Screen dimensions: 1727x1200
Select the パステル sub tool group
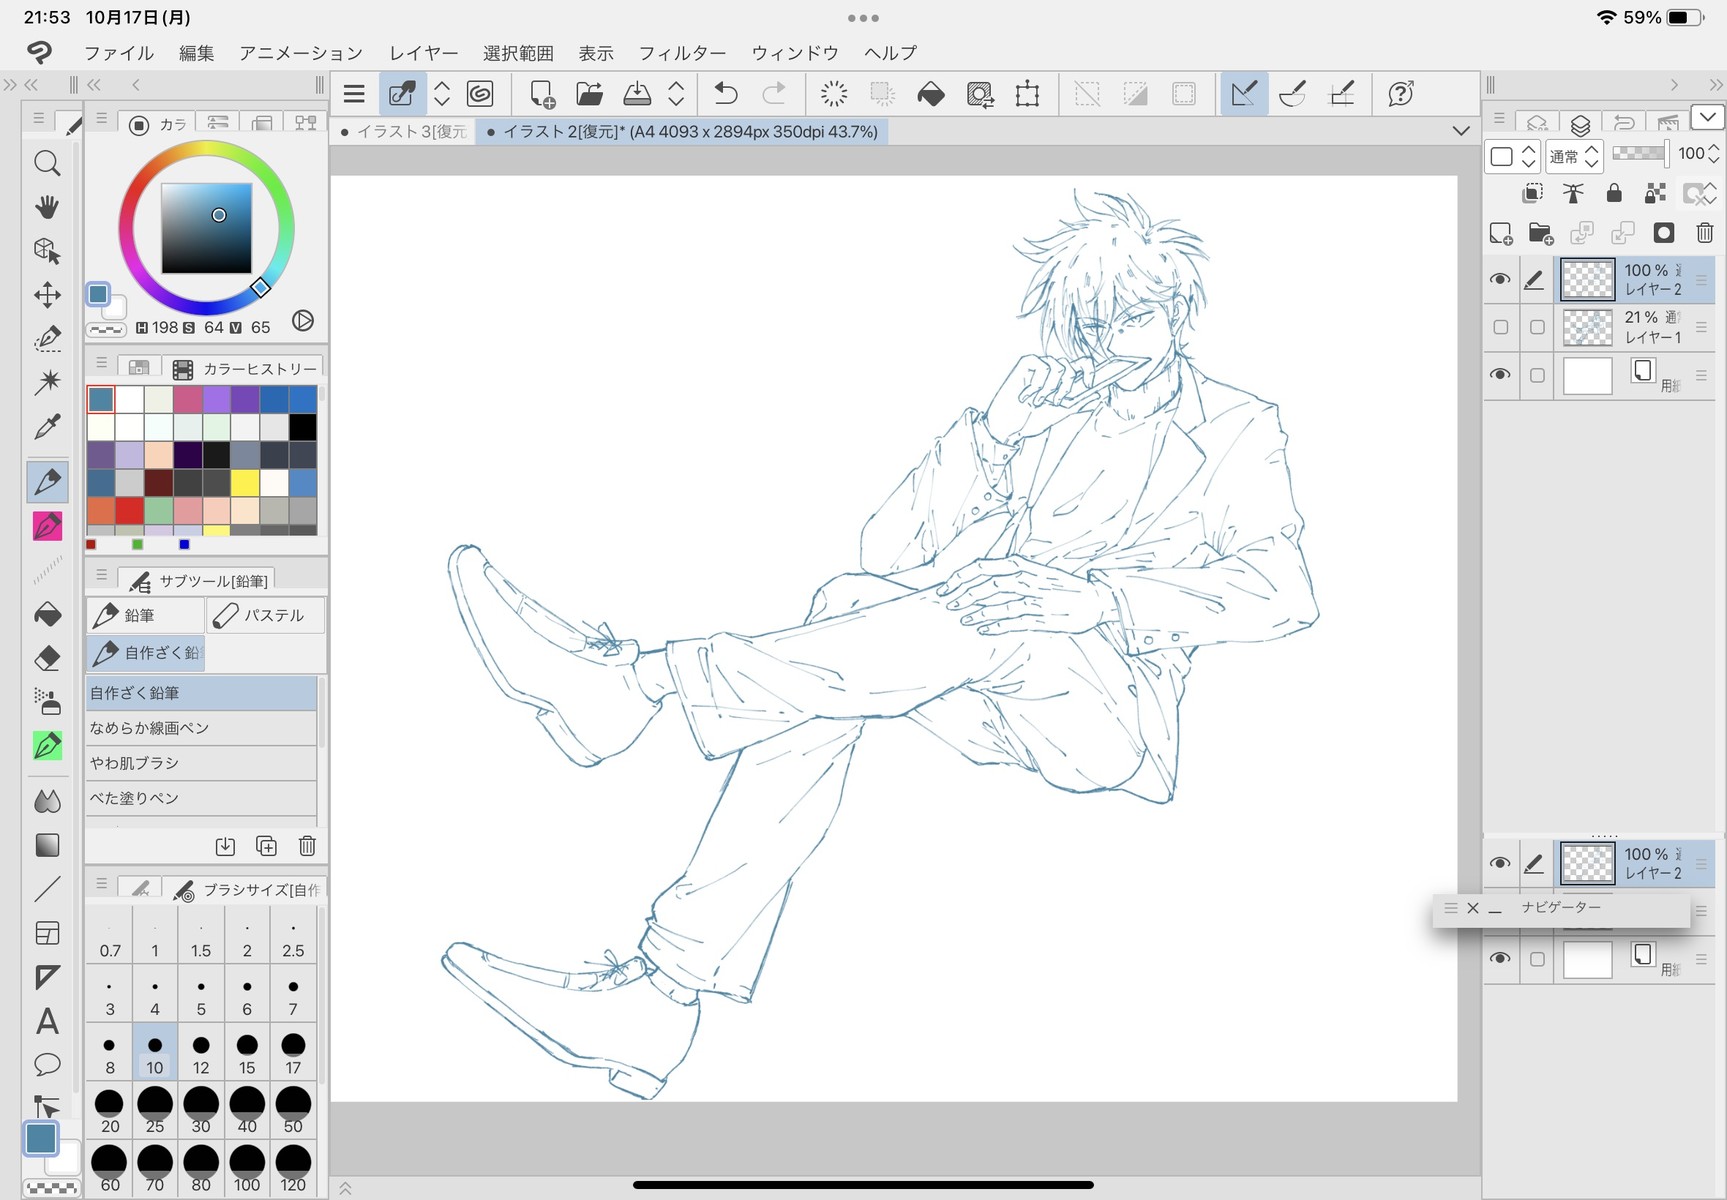(x=265, y=615)
